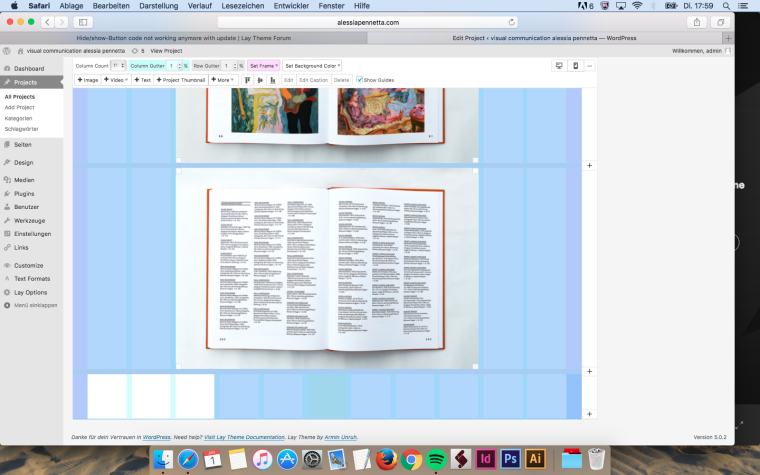Open Lay Options in the sidebar
Viewport: 760px width, 475px height.
[x=30, y=292]
